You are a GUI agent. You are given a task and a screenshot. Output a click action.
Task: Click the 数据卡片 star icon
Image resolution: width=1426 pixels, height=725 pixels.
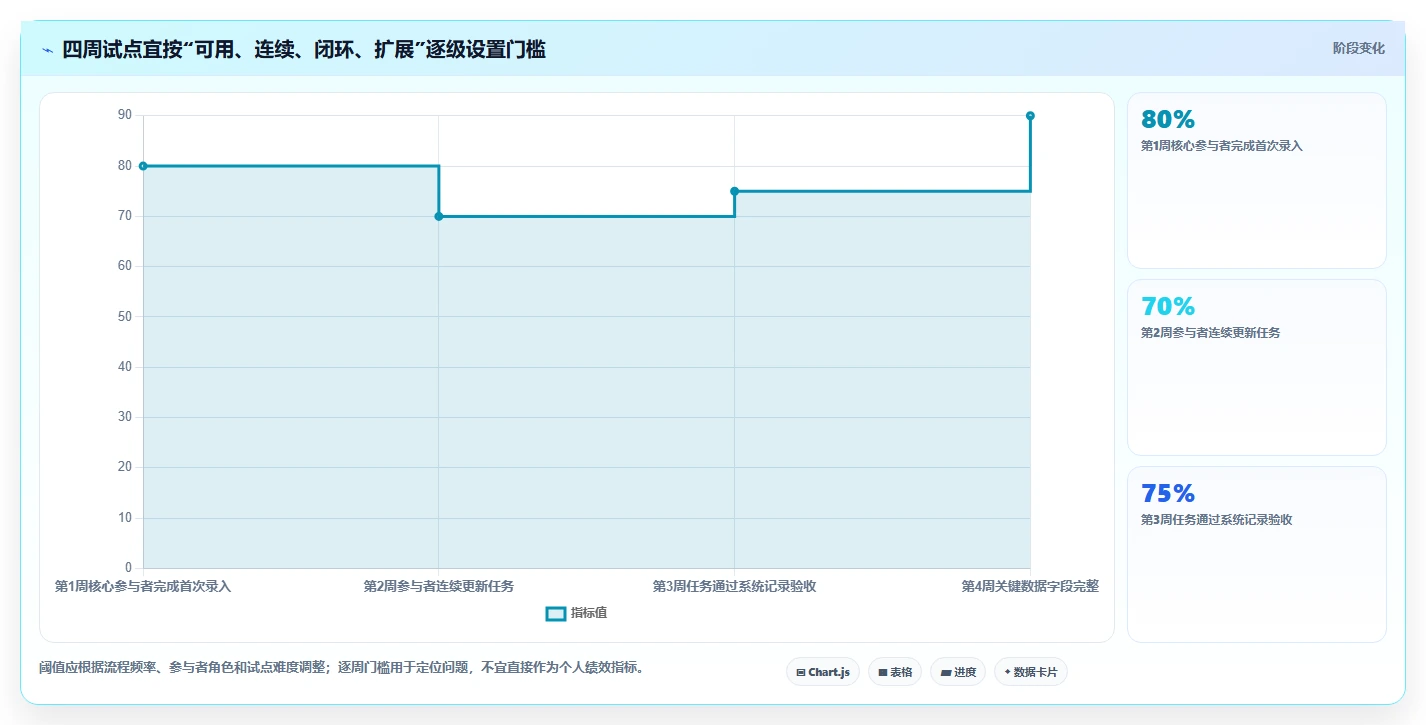tap(1007, 672)
